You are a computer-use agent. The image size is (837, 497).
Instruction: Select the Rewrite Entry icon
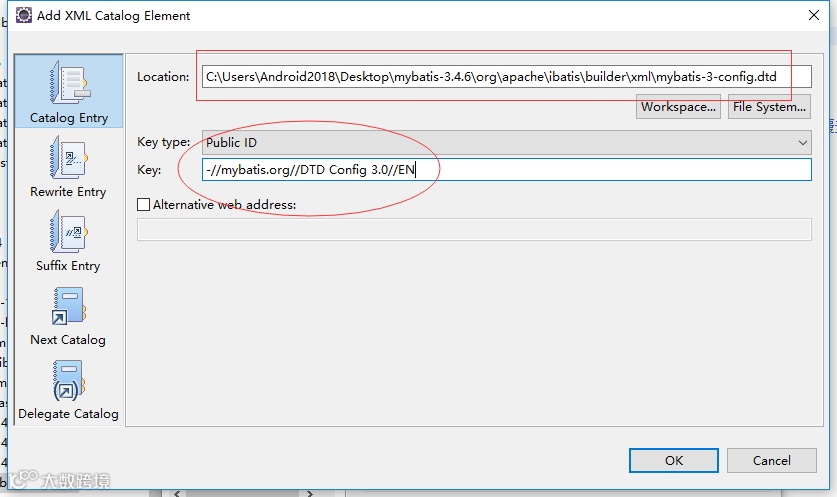tap(69, 157)
